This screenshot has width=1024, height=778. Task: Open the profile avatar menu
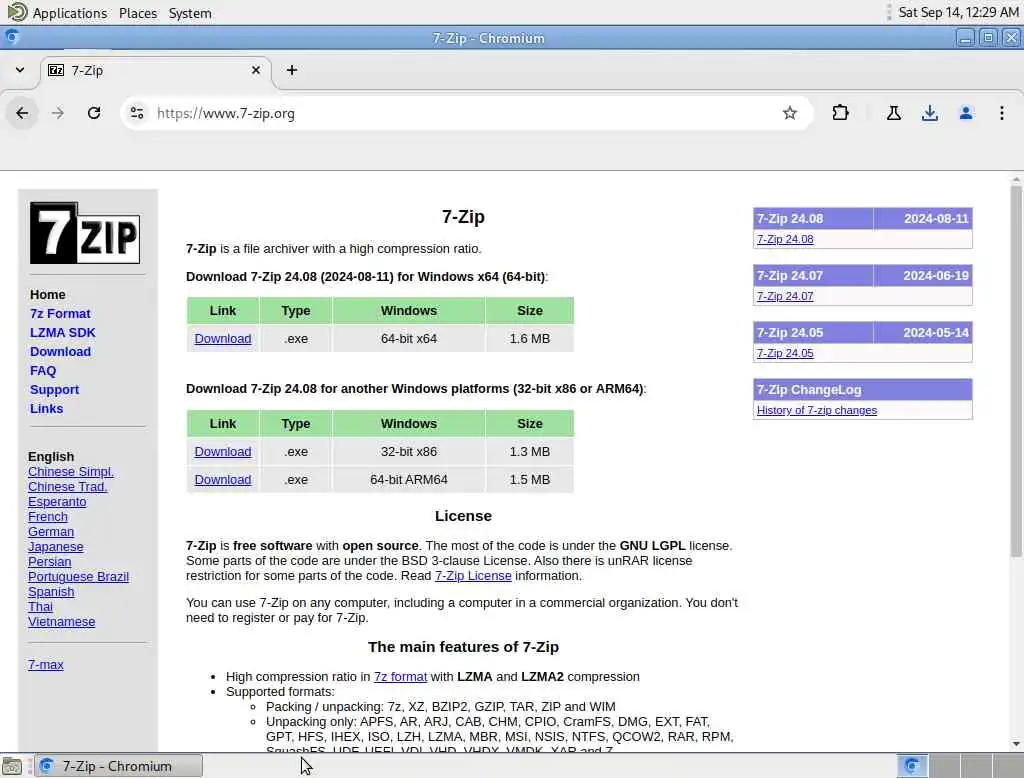coord(965,113)
